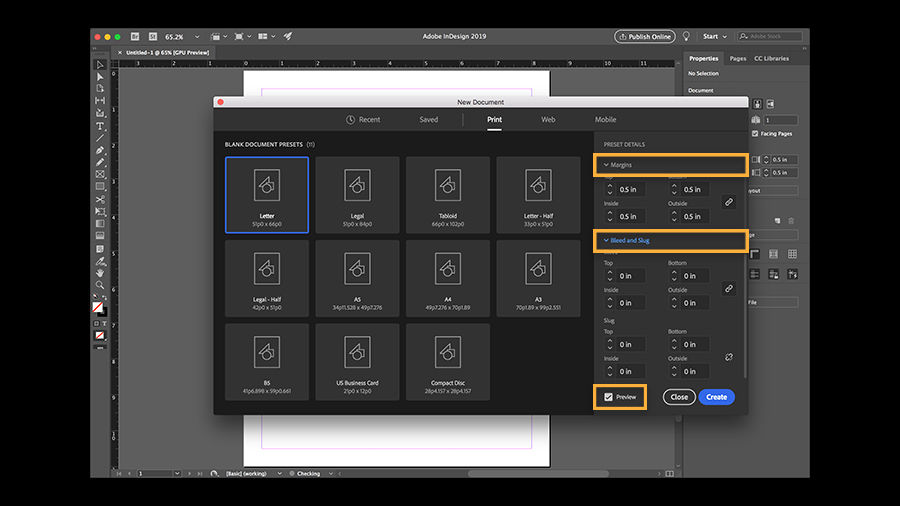
Task: Toggle the bleed values link icon
Action: point(728,289)
